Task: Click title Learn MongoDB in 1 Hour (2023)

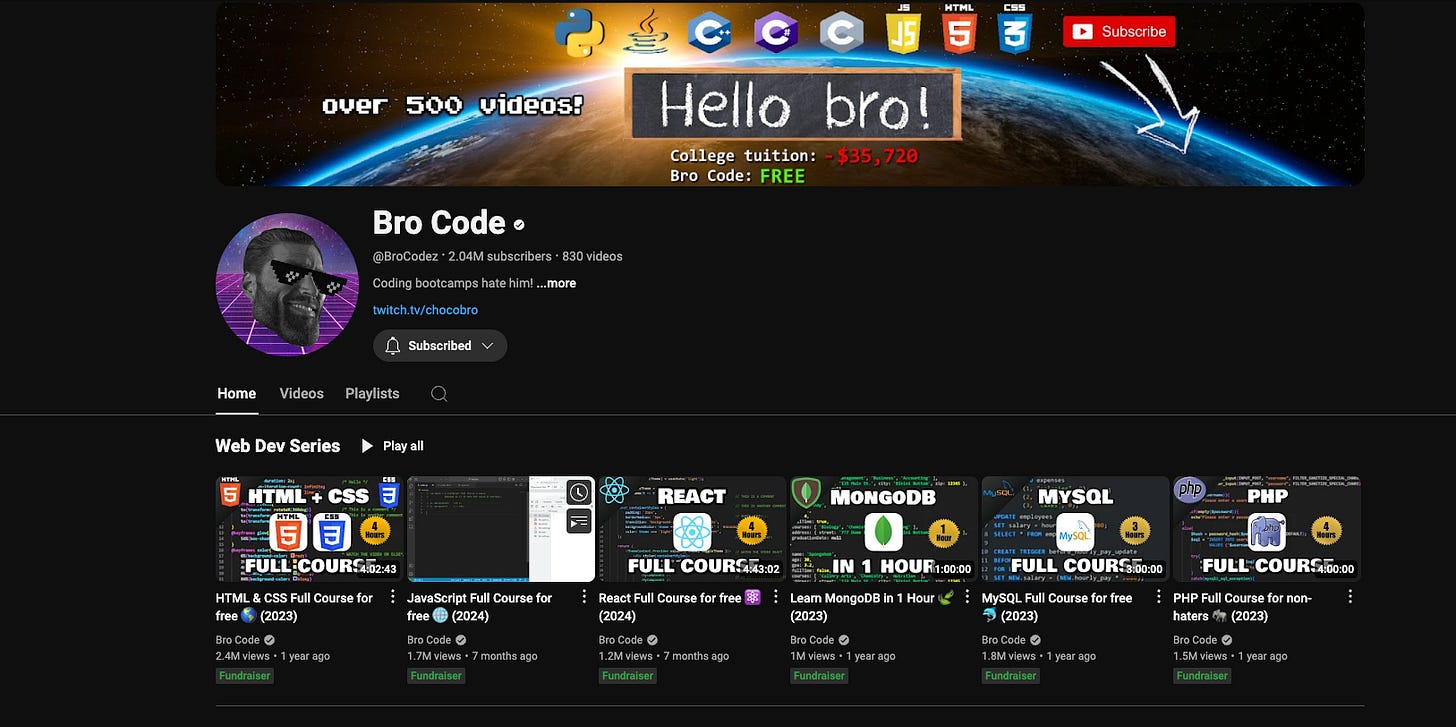Action: click(x=872, y=607)
